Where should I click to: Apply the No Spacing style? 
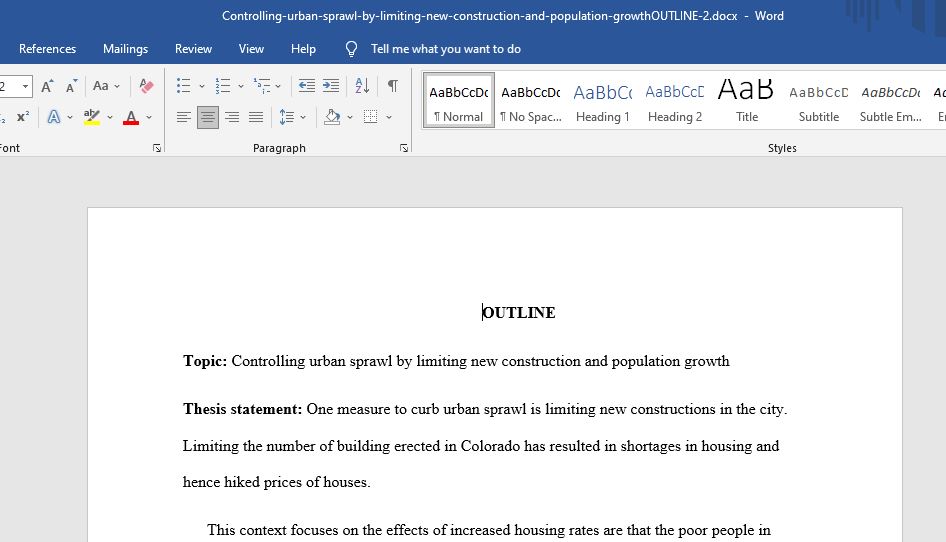click(531, 100)
